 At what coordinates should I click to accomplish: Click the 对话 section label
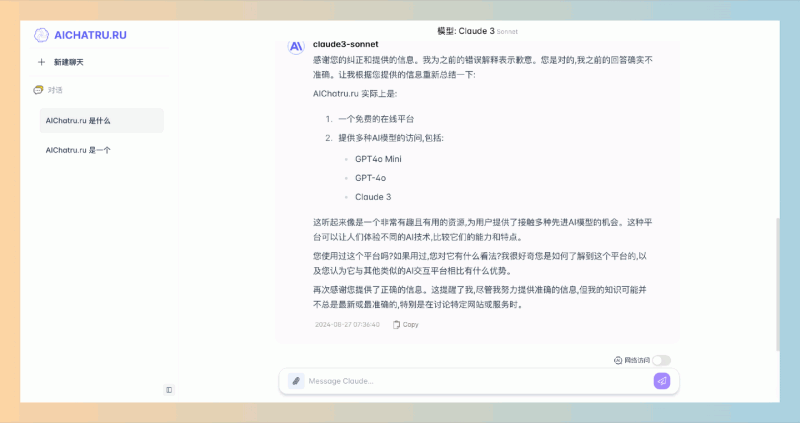tap(55, 90)
